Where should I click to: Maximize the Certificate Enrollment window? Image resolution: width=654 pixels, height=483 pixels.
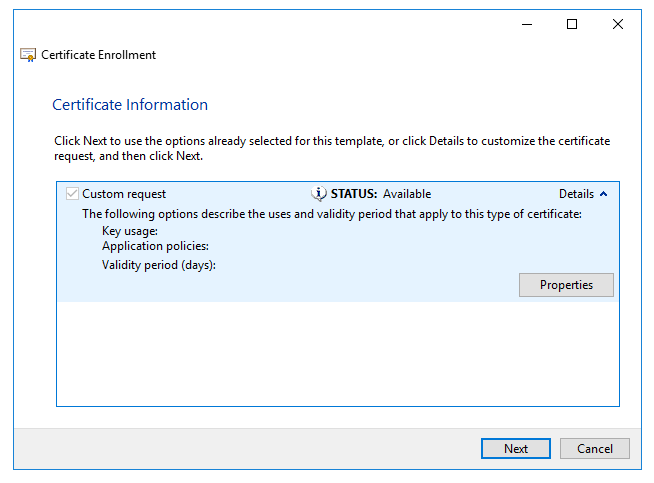pos(572,24)
